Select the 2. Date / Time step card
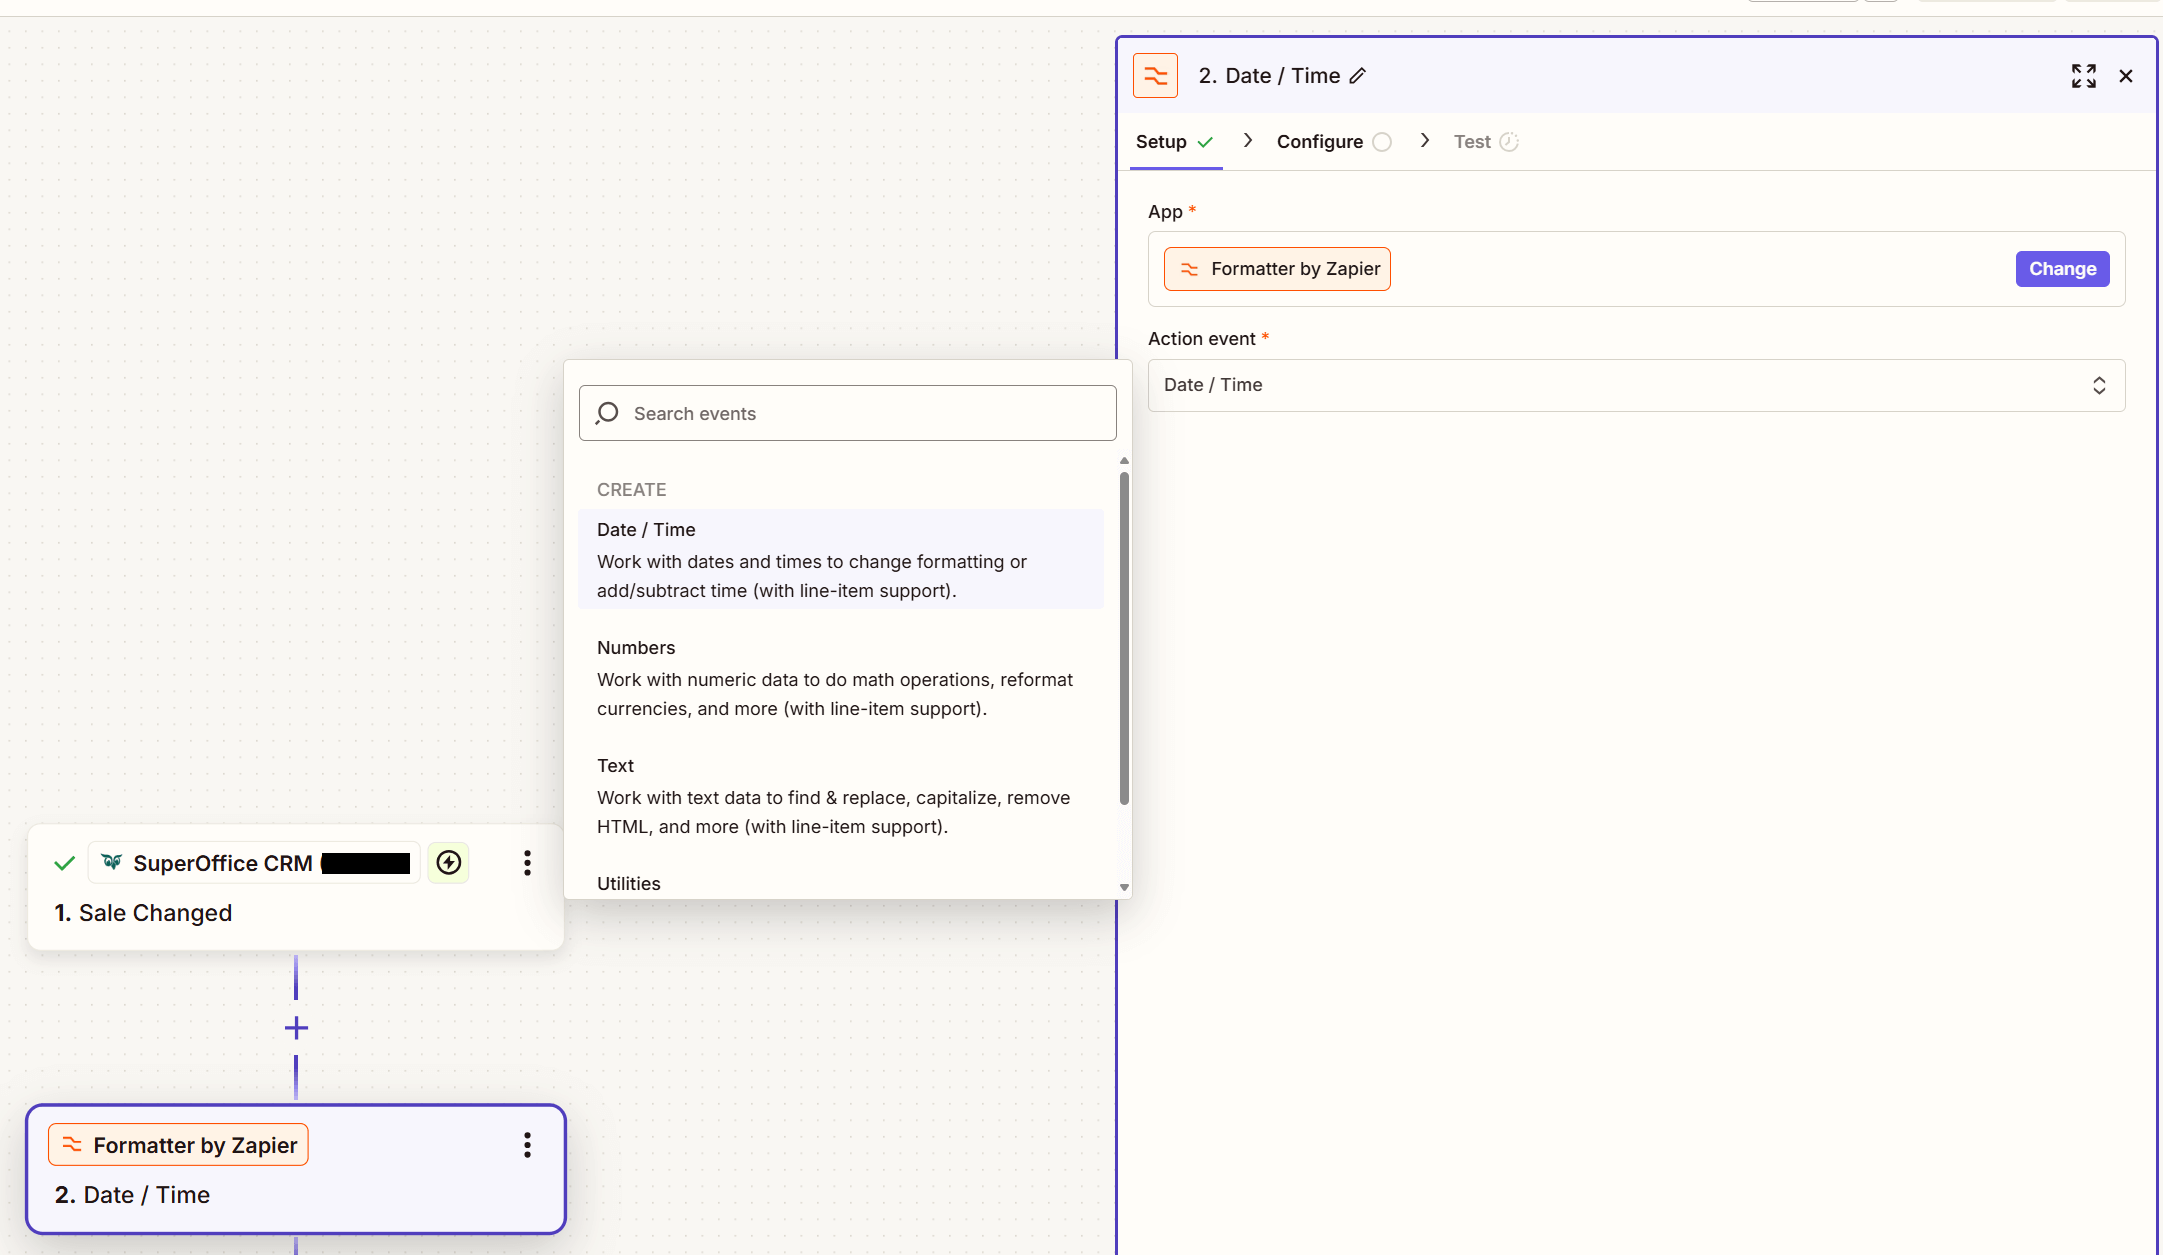Image resolution: width=2163 pixels, height=1255 pixels. (x=296, y=1169)
